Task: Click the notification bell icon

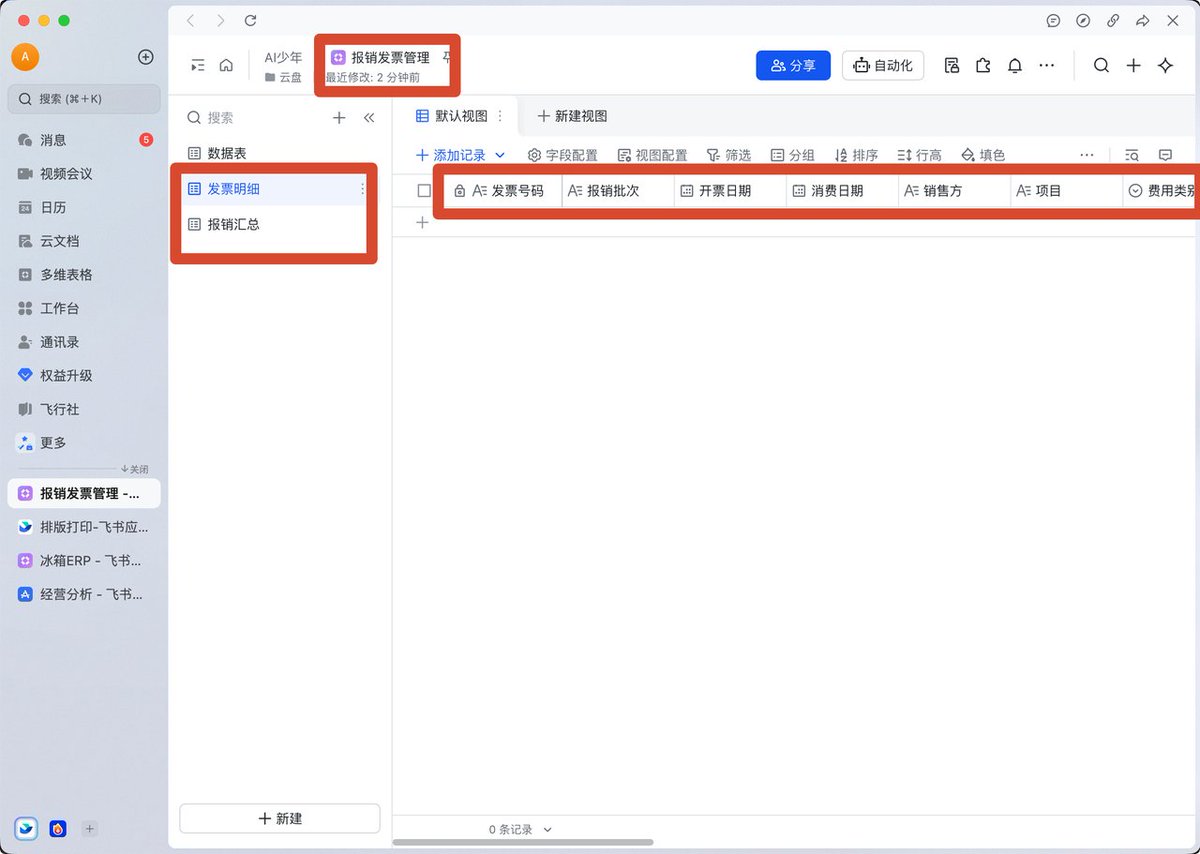Action: (1014, 66)
